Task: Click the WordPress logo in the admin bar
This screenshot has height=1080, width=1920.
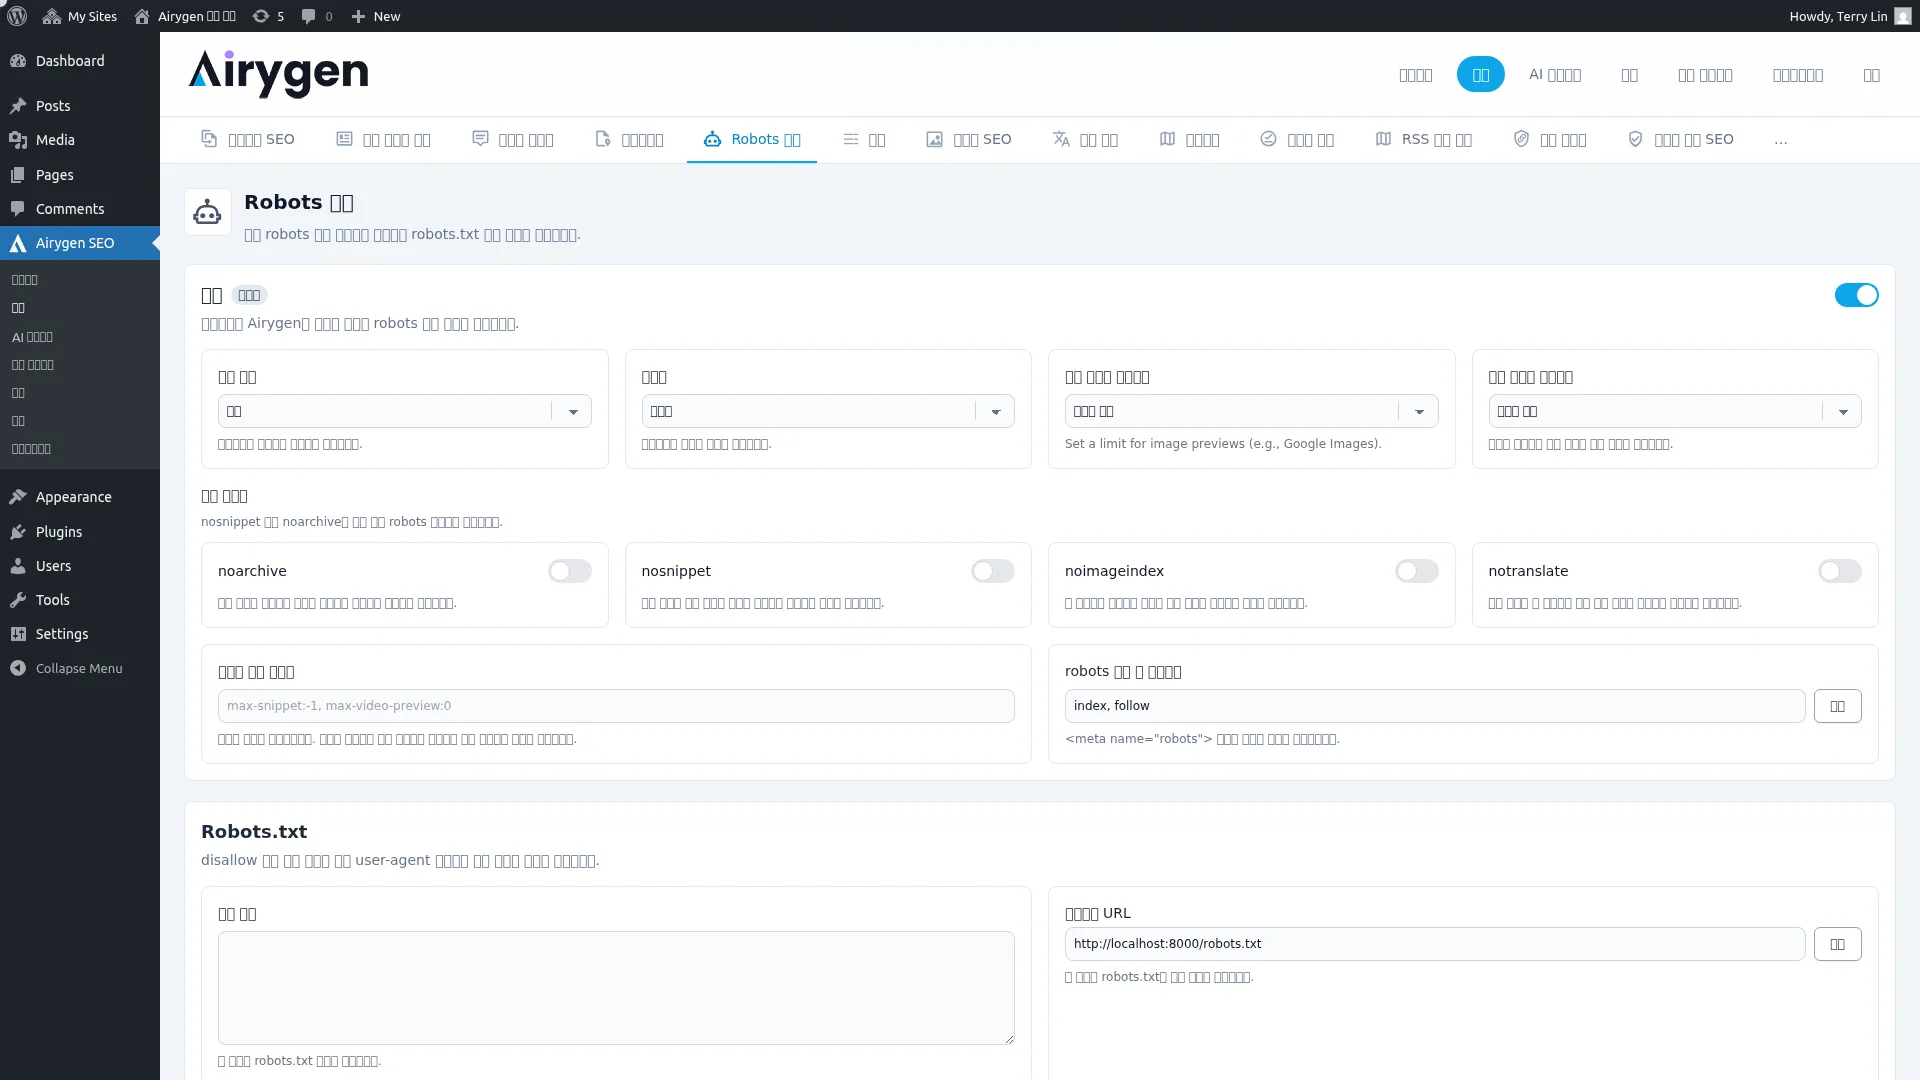Action: (17, 16)
